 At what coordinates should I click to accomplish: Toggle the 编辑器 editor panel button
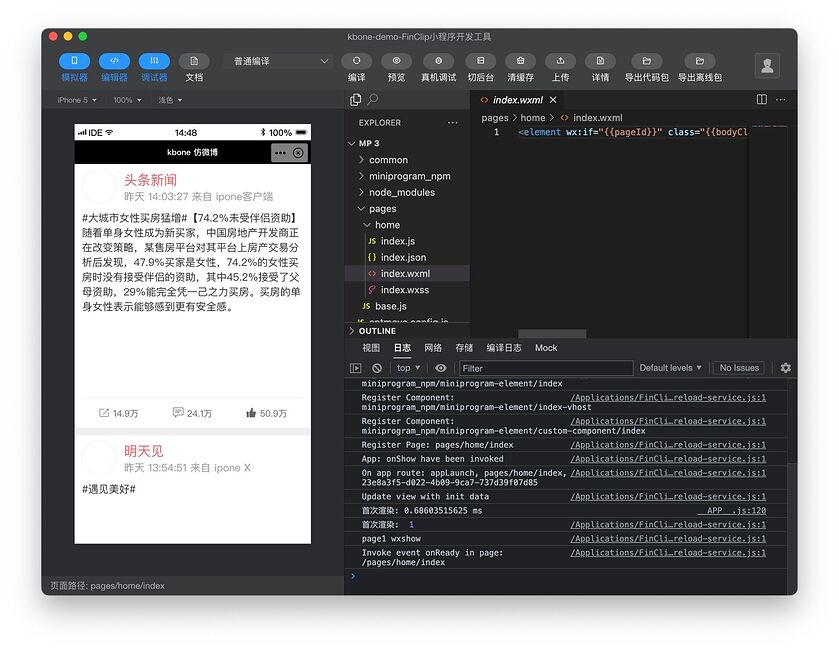coord(114,61)
